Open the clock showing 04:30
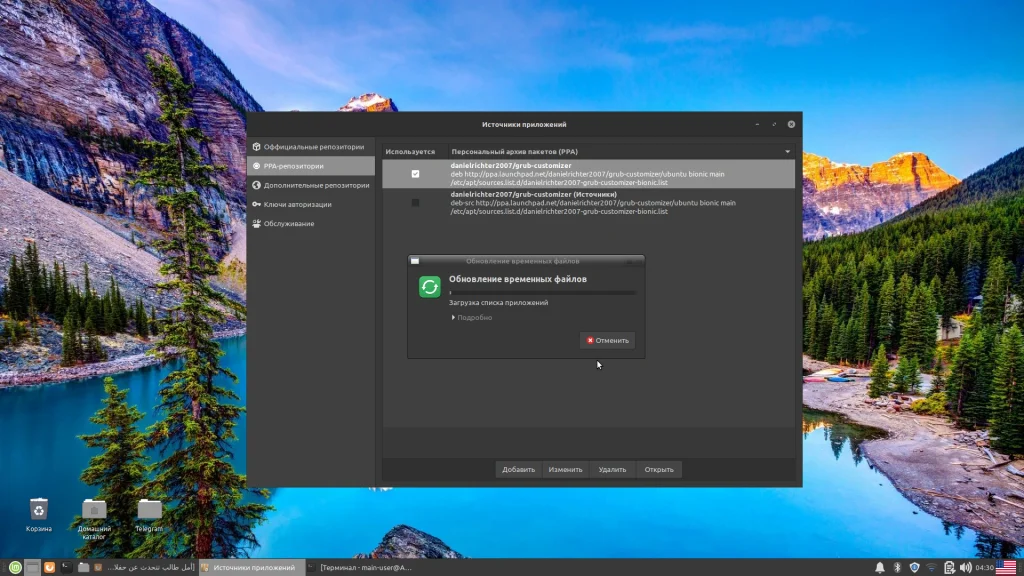This screenshot has height=576, width=1024. (x=984, y=568)
